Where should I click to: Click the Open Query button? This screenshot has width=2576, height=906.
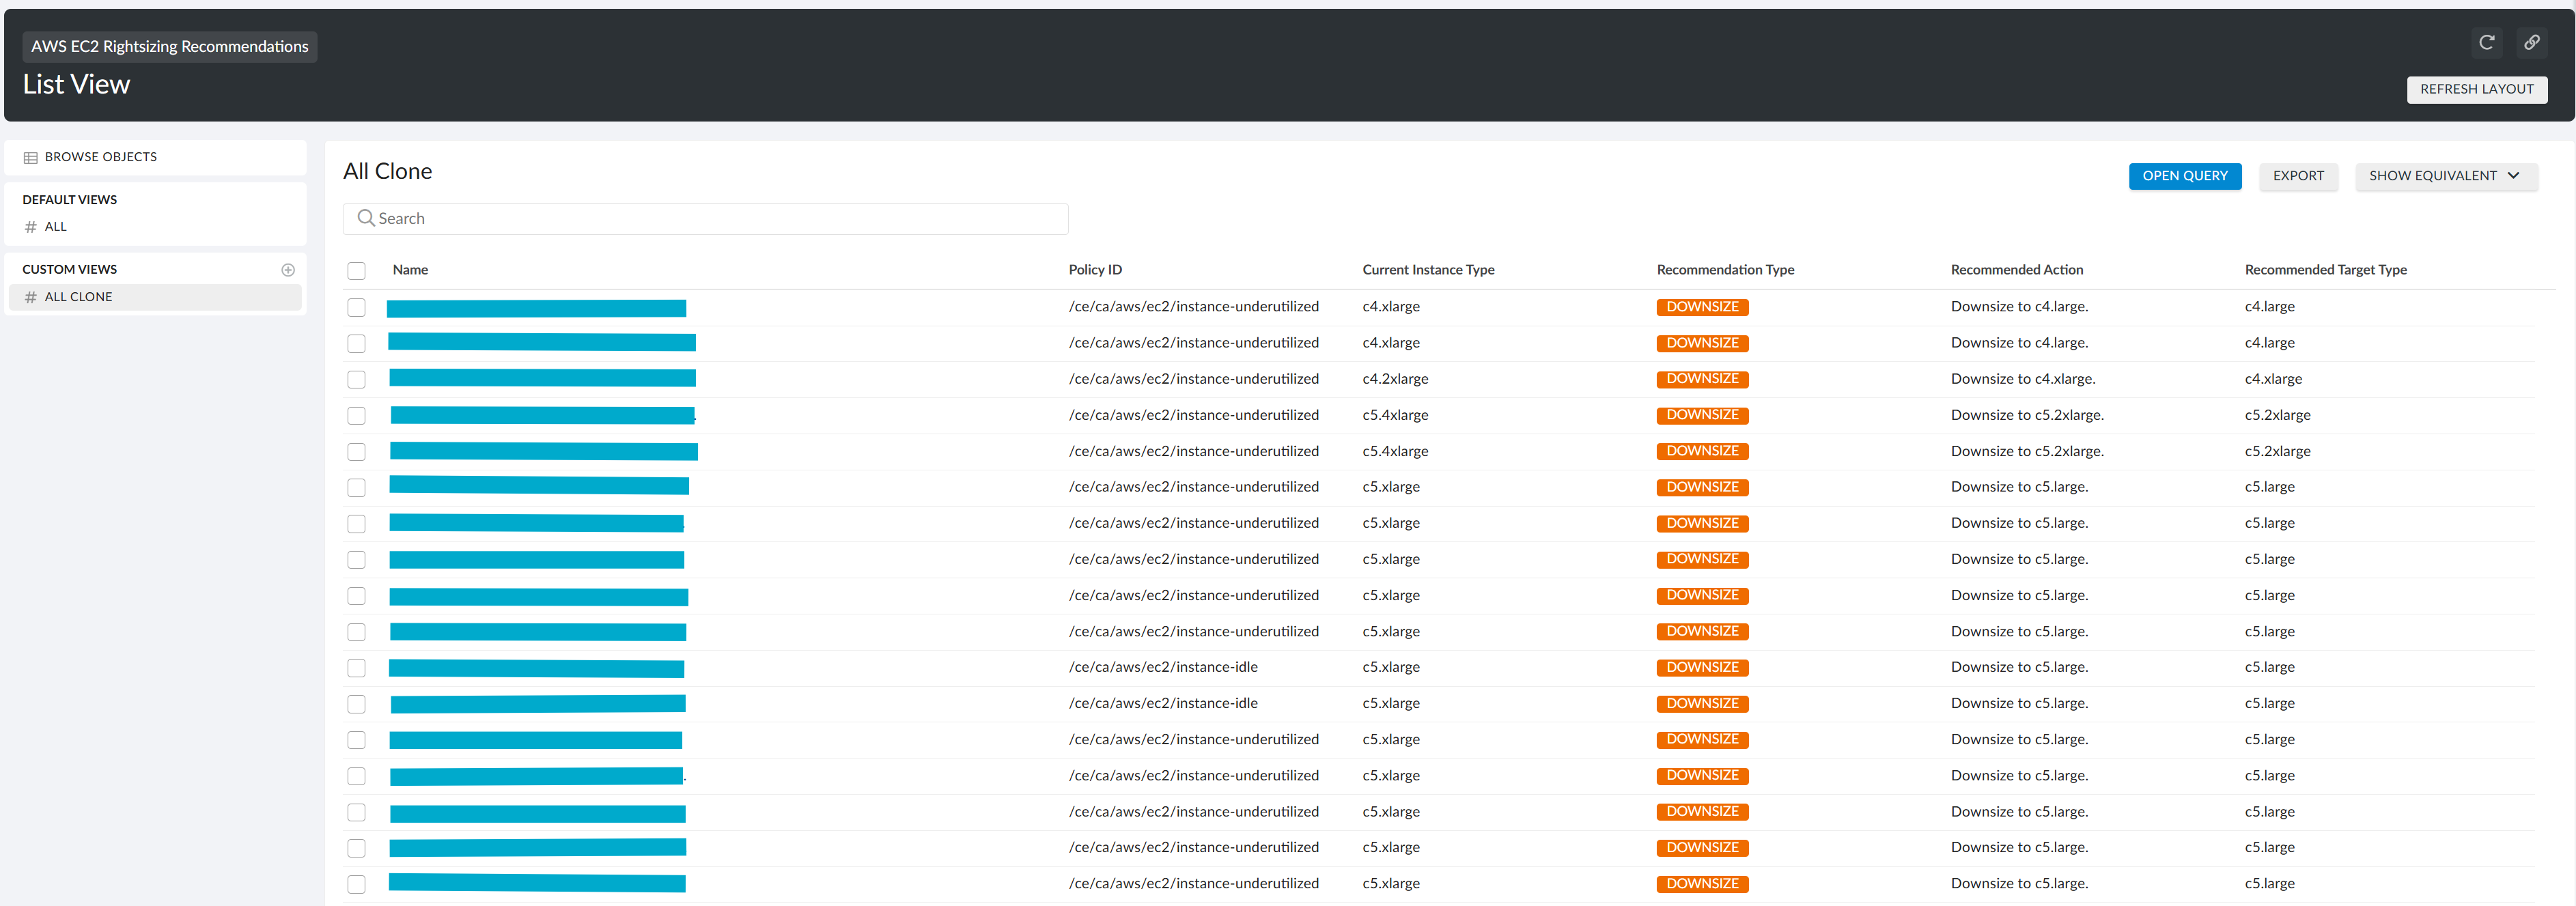(x=2185, y=176)
